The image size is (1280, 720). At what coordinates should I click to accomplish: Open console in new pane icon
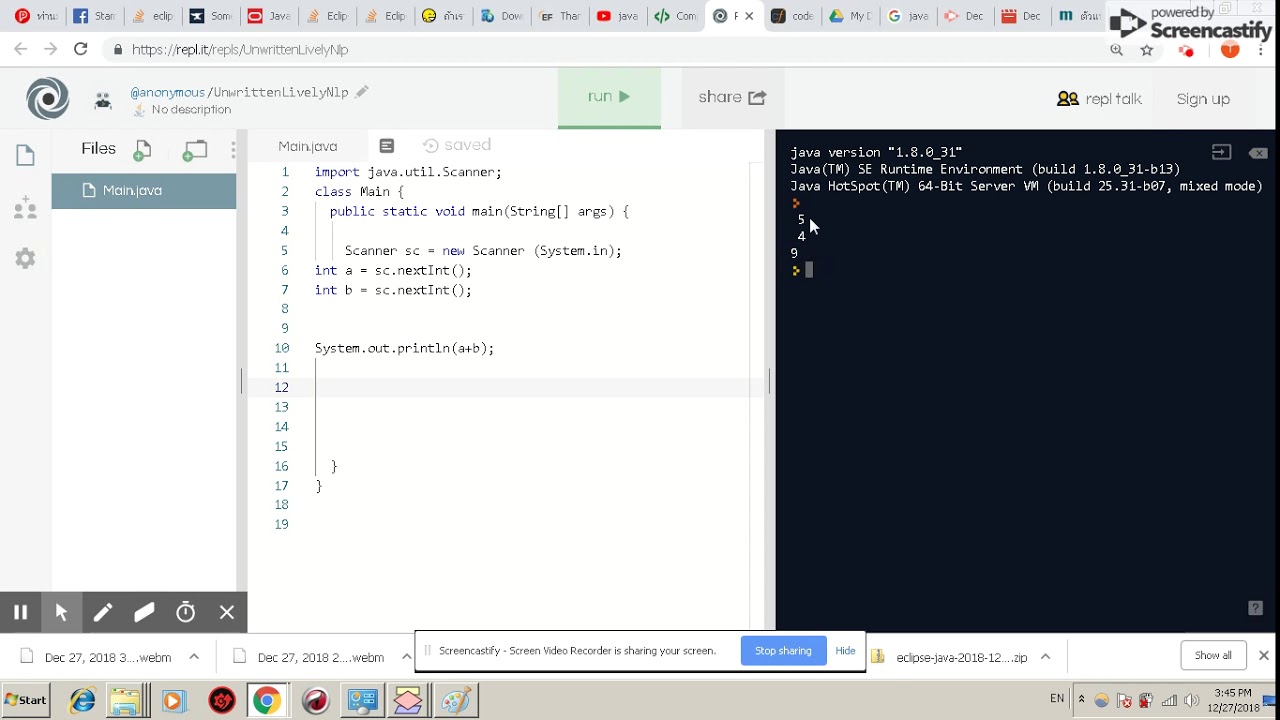pos(1221,153)
